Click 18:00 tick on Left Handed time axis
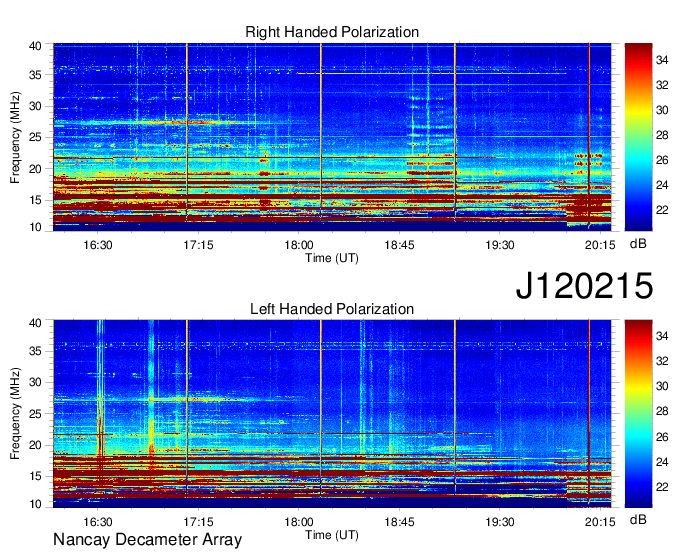The height and width of the screenshot is (552, 680). [299, 521]
